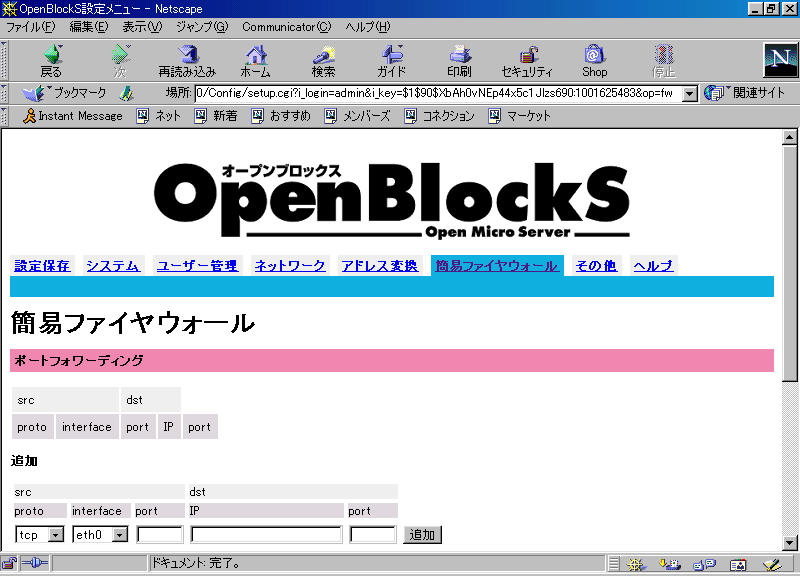Open the 表示(V) menu
This screenshot has width=800, height=576.
tap(142, 27)
